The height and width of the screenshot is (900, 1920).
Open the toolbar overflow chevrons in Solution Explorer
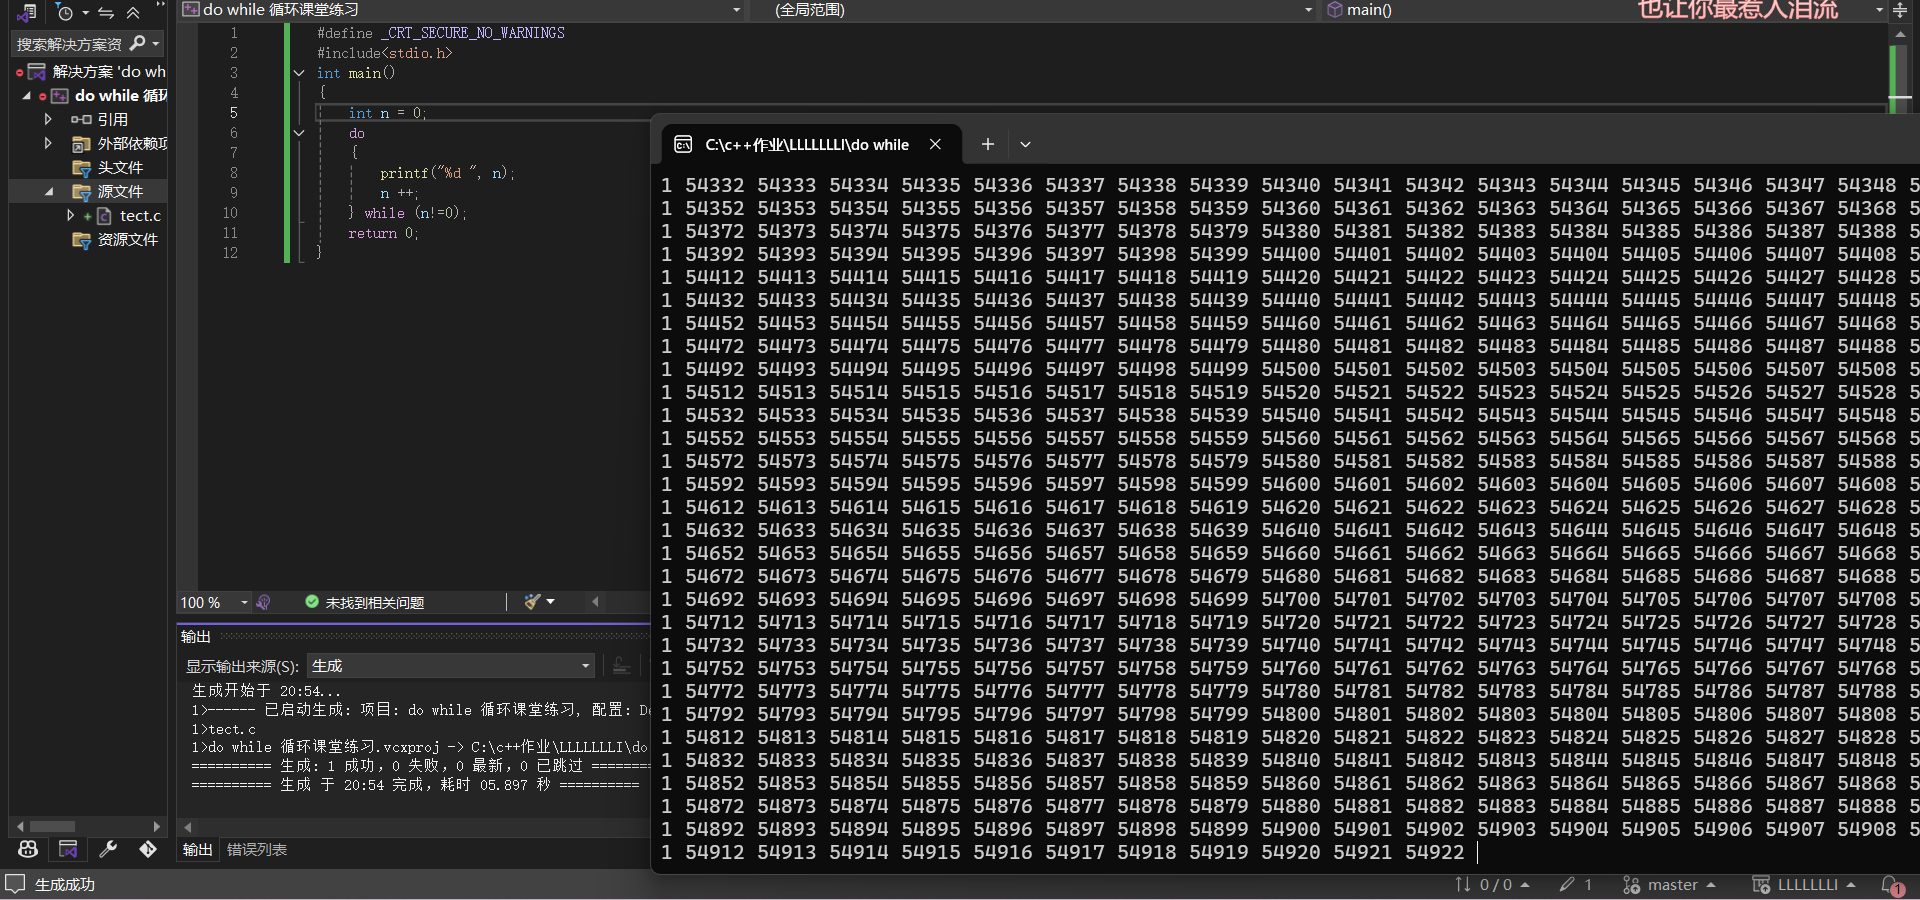coord(160,7)
